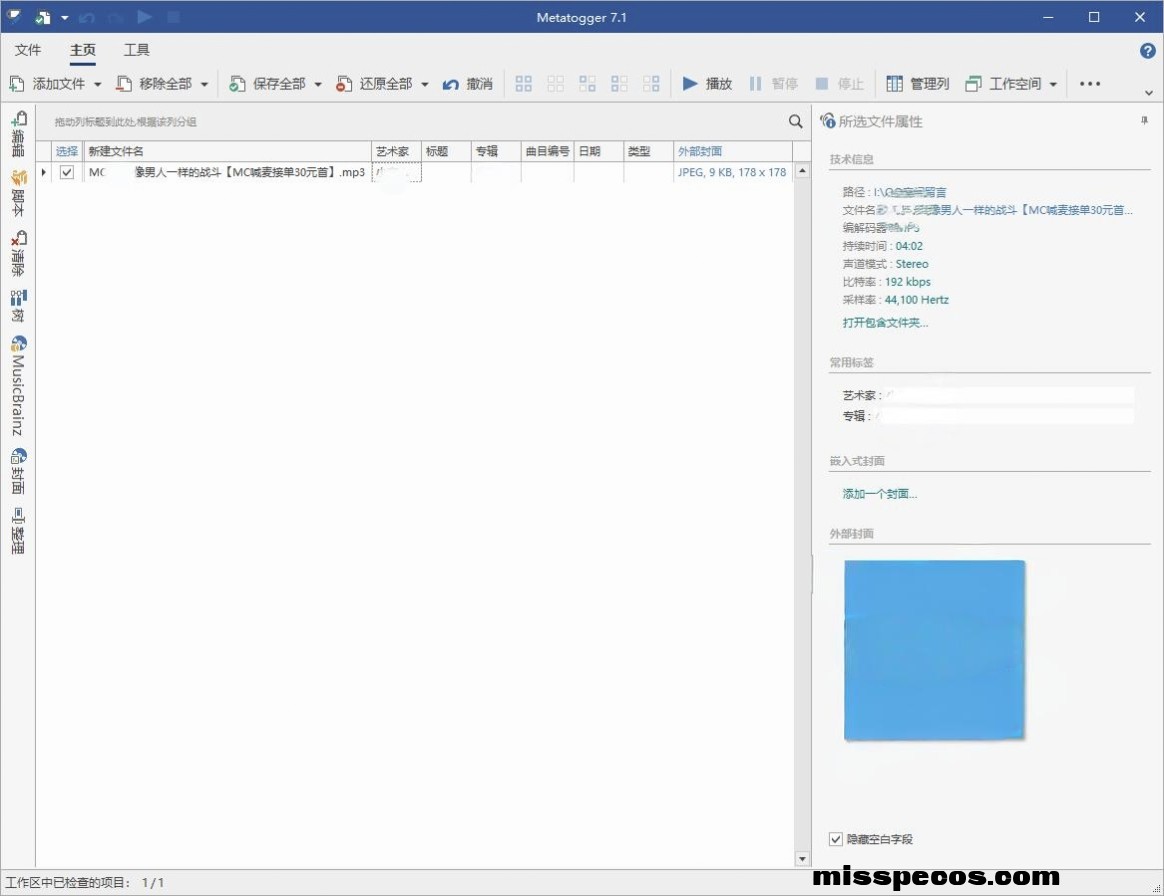Click the search magnifier icon

click(x=795, y=121)
